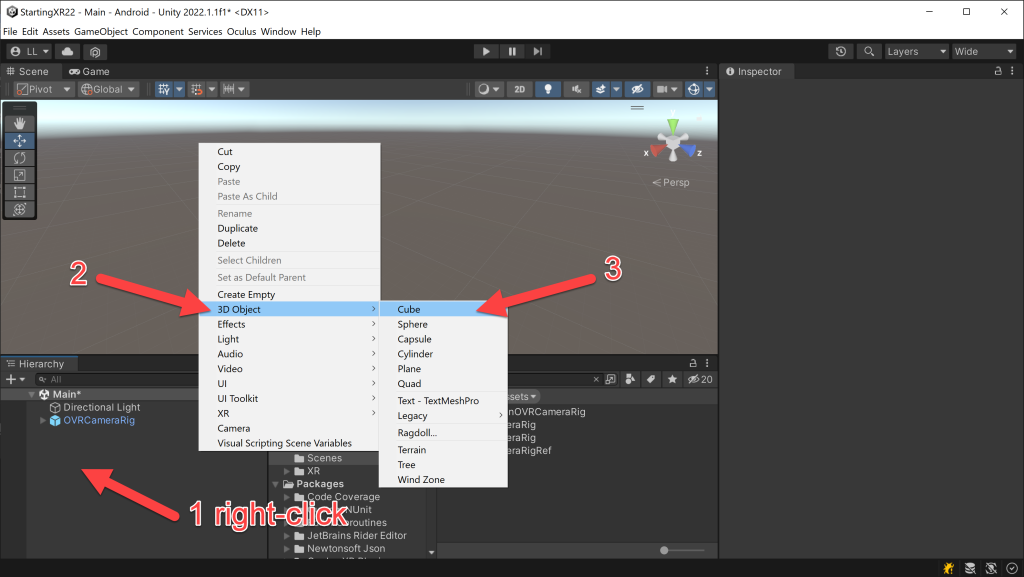Image resolution: width=1024 pixels, height=577 pixels.
Task: Collapse the Packages folder tree
Action: coord(276,484)
